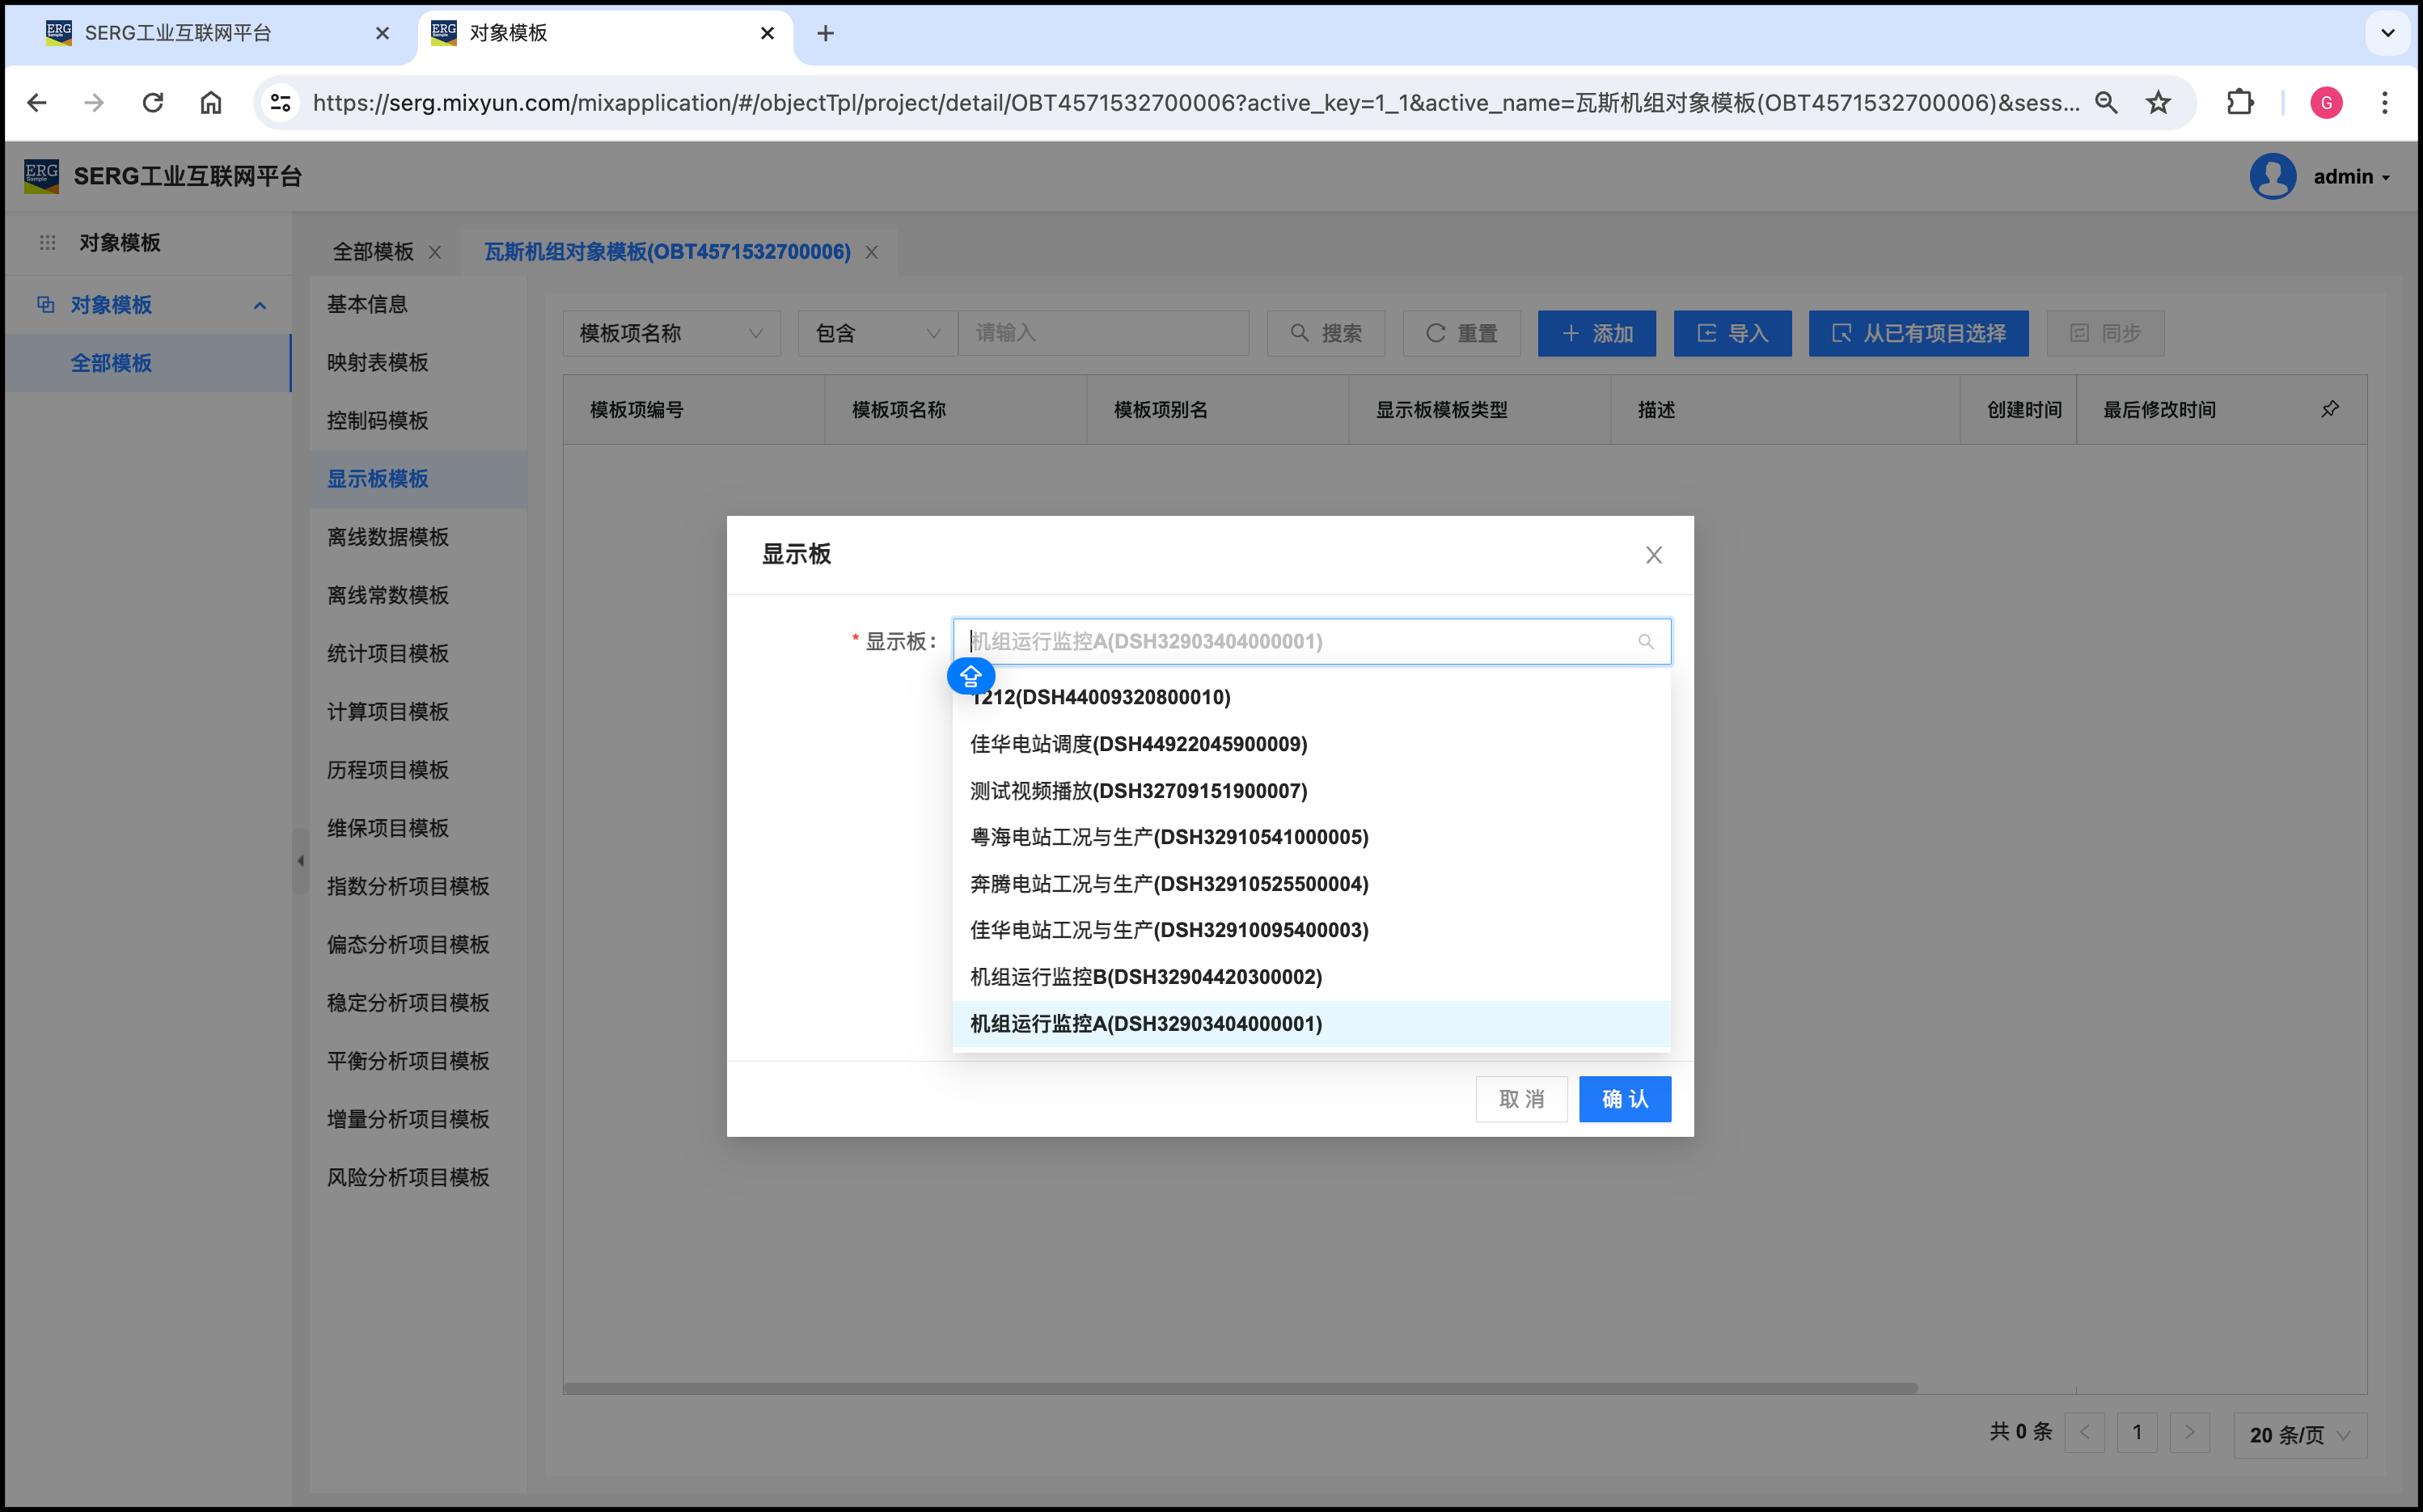Click the search magnifier in 显示板 field

click(x=1645, y=642)
